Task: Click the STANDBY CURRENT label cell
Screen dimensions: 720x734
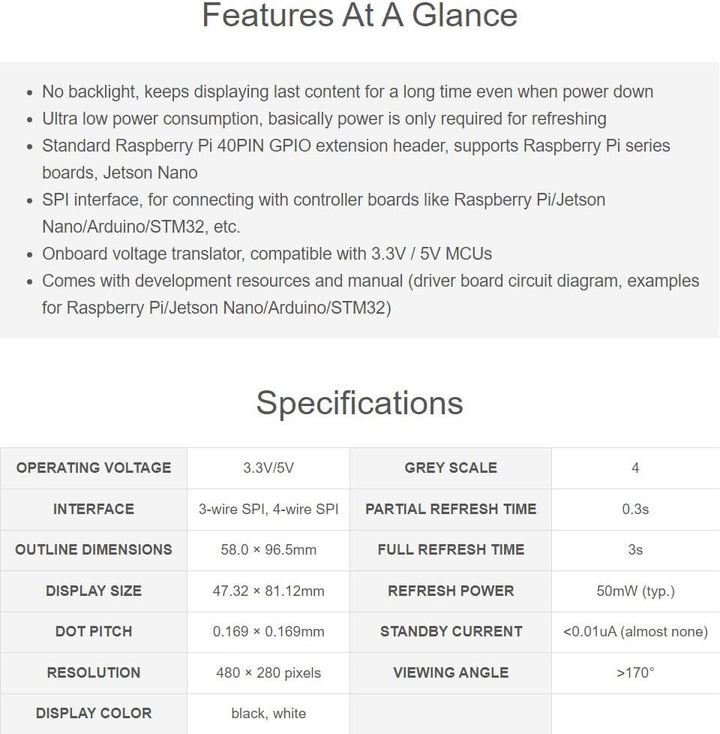Action: pyautogui.click(x=451, y=631)
